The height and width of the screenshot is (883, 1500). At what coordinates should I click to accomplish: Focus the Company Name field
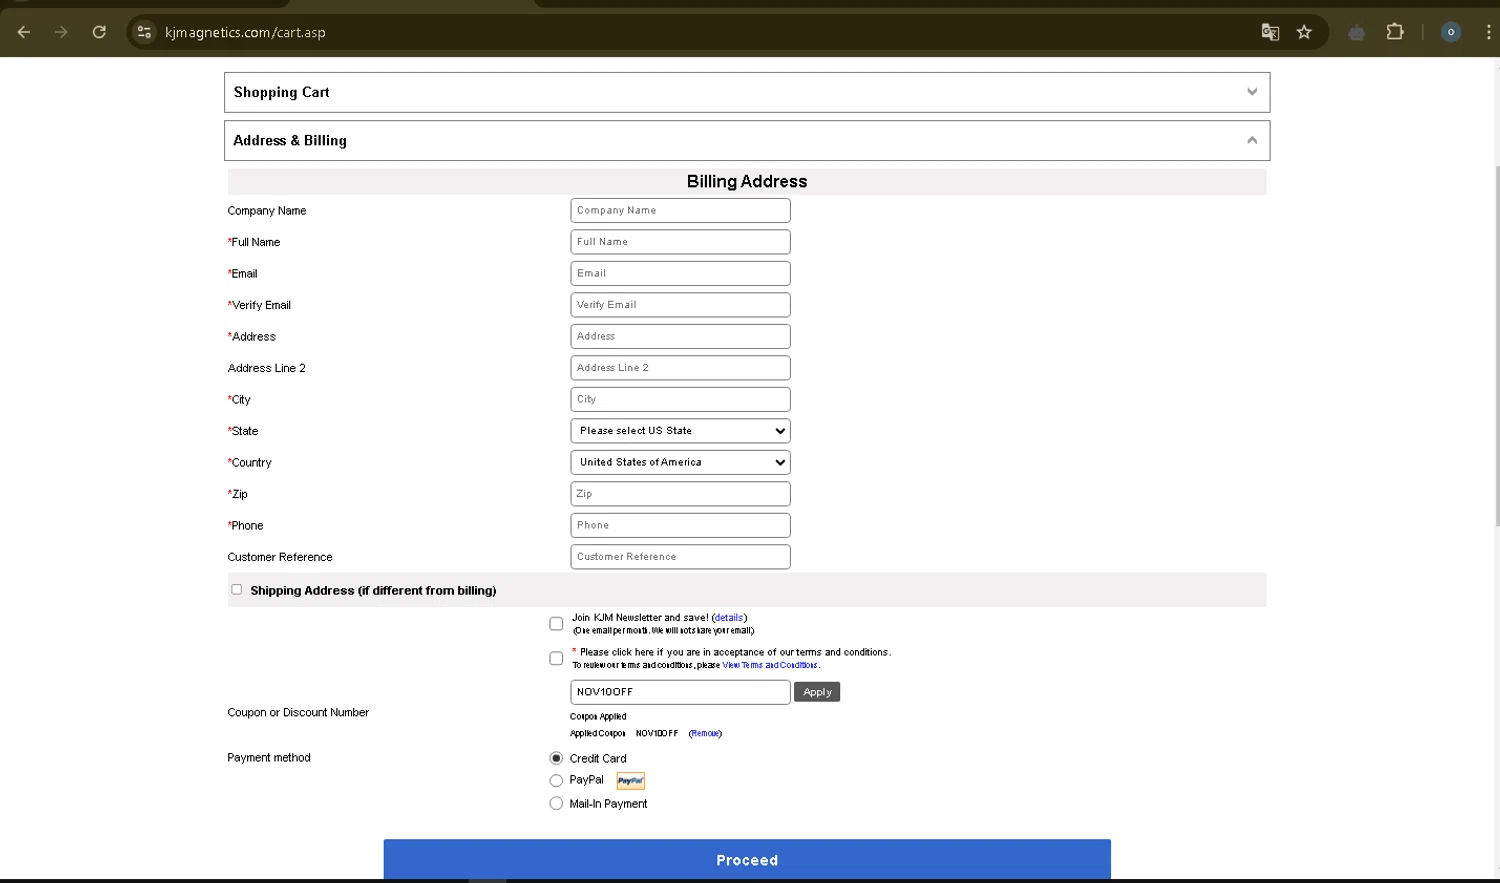pos(680,210)
